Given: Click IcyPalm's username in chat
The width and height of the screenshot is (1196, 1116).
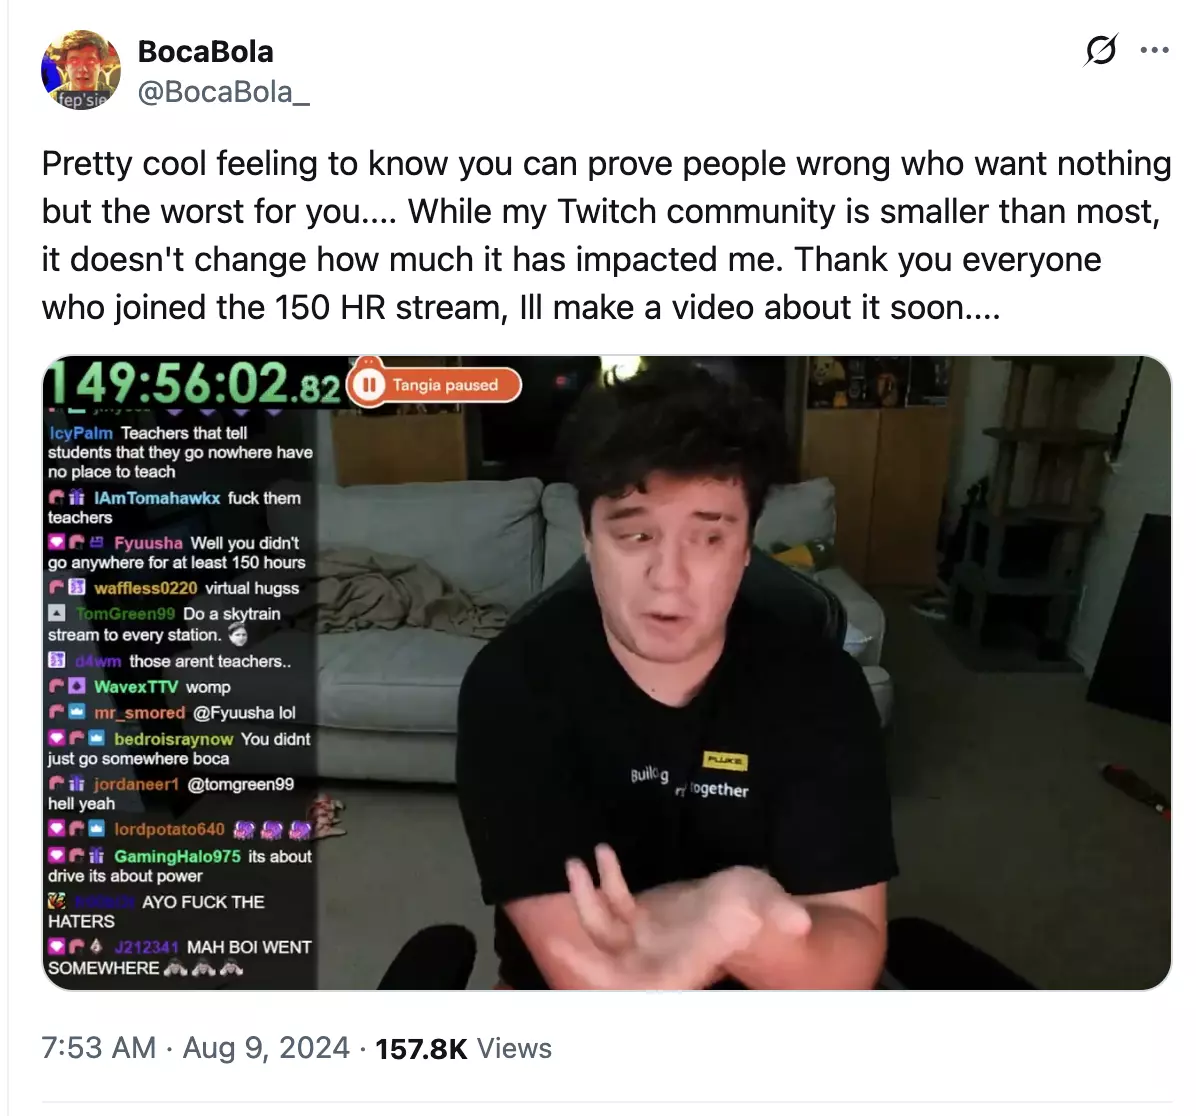Looking at the screenshot, I should pos(81,433).
